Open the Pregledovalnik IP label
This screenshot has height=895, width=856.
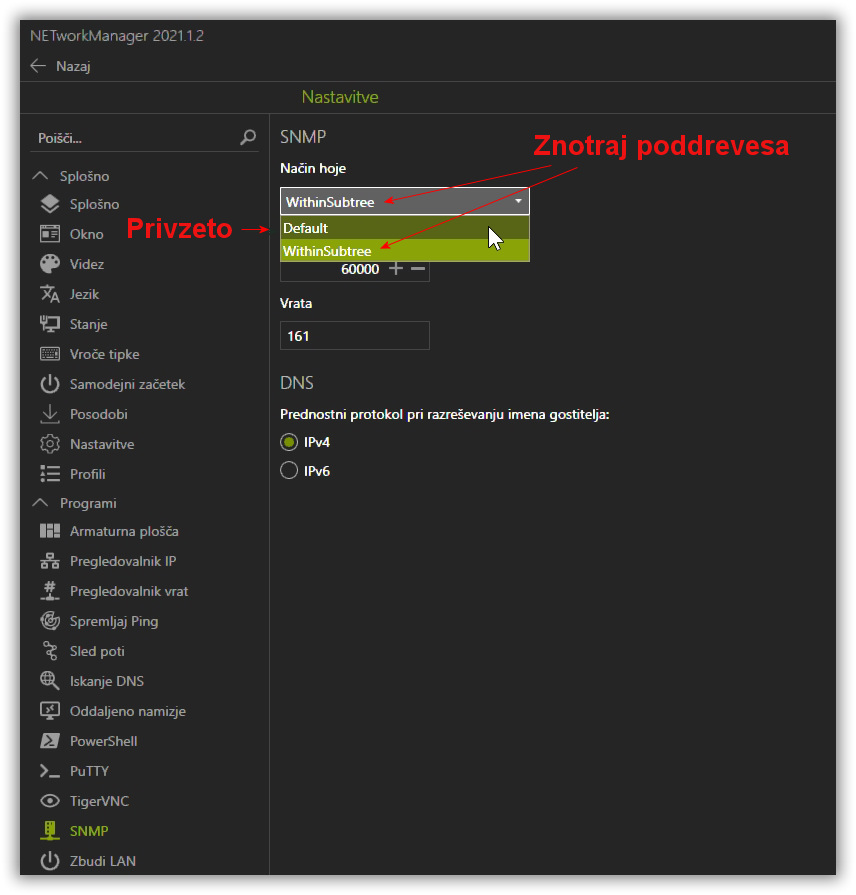123,562
